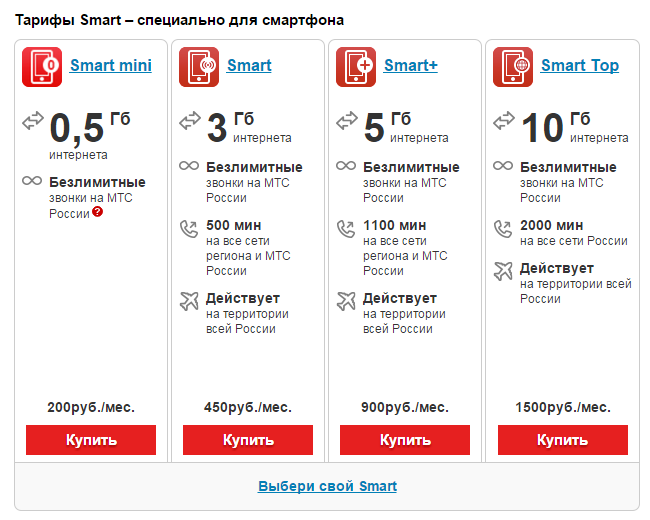This screenshot has width=650, height=520.
Task: Open the Smart Top tariff link
Action: pos(579,66)
